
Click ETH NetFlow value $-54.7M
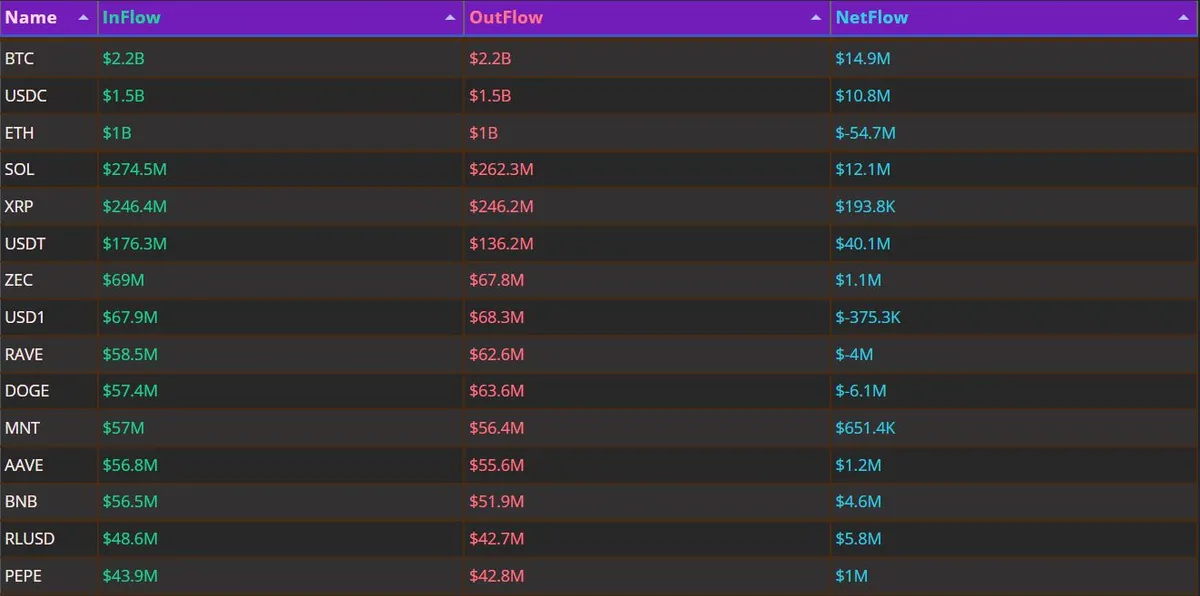[x=866, y=133]
